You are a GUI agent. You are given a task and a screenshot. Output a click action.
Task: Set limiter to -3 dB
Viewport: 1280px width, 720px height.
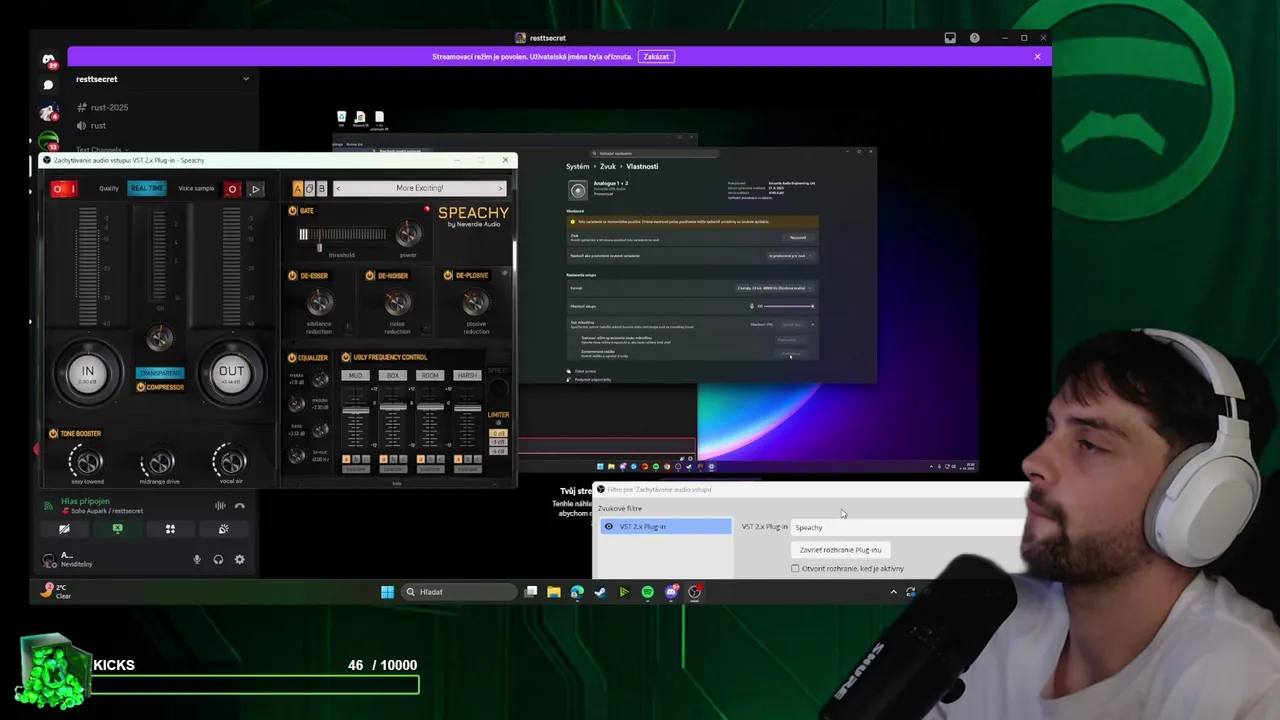[498, 442]
